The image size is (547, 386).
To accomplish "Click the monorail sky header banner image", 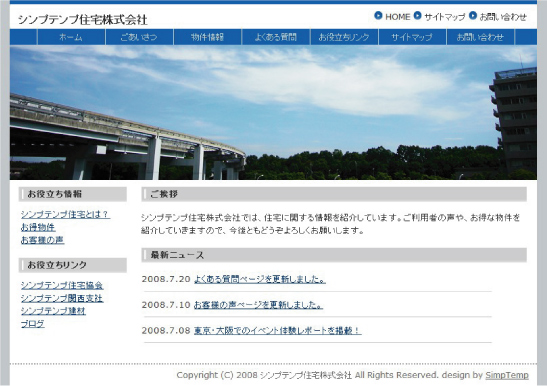I will click(274, 112).
